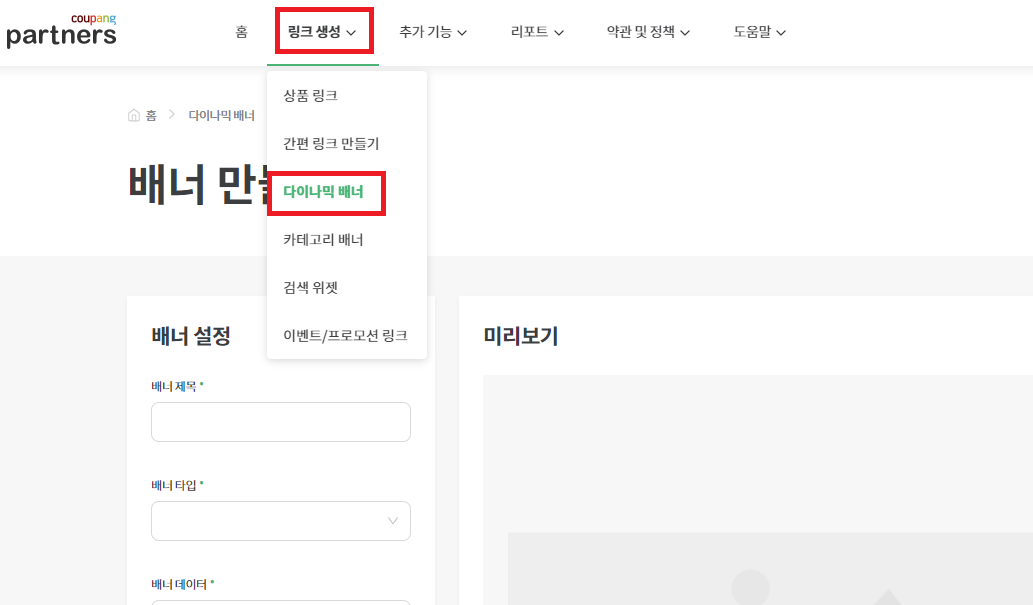Open the 홈 navigation item
1033x605 pixels.
coord(242,32)
